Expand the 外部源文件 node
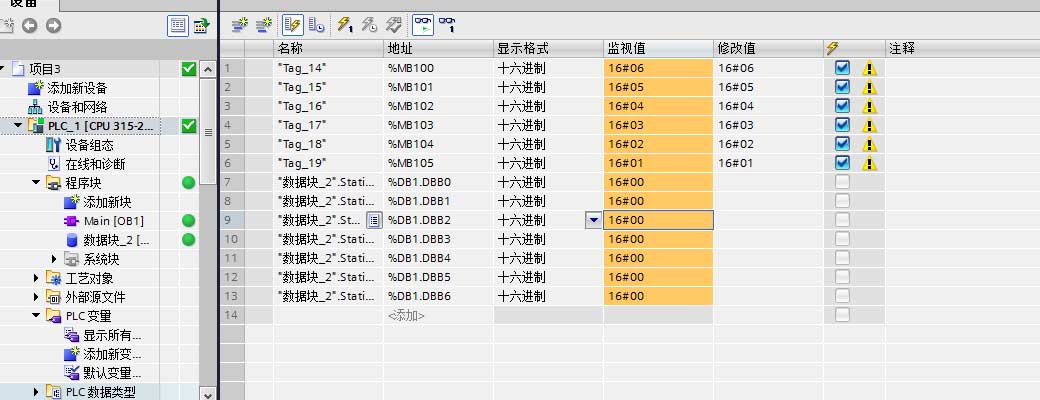This screenshot has width=1040, height=400. click(36, 297)
